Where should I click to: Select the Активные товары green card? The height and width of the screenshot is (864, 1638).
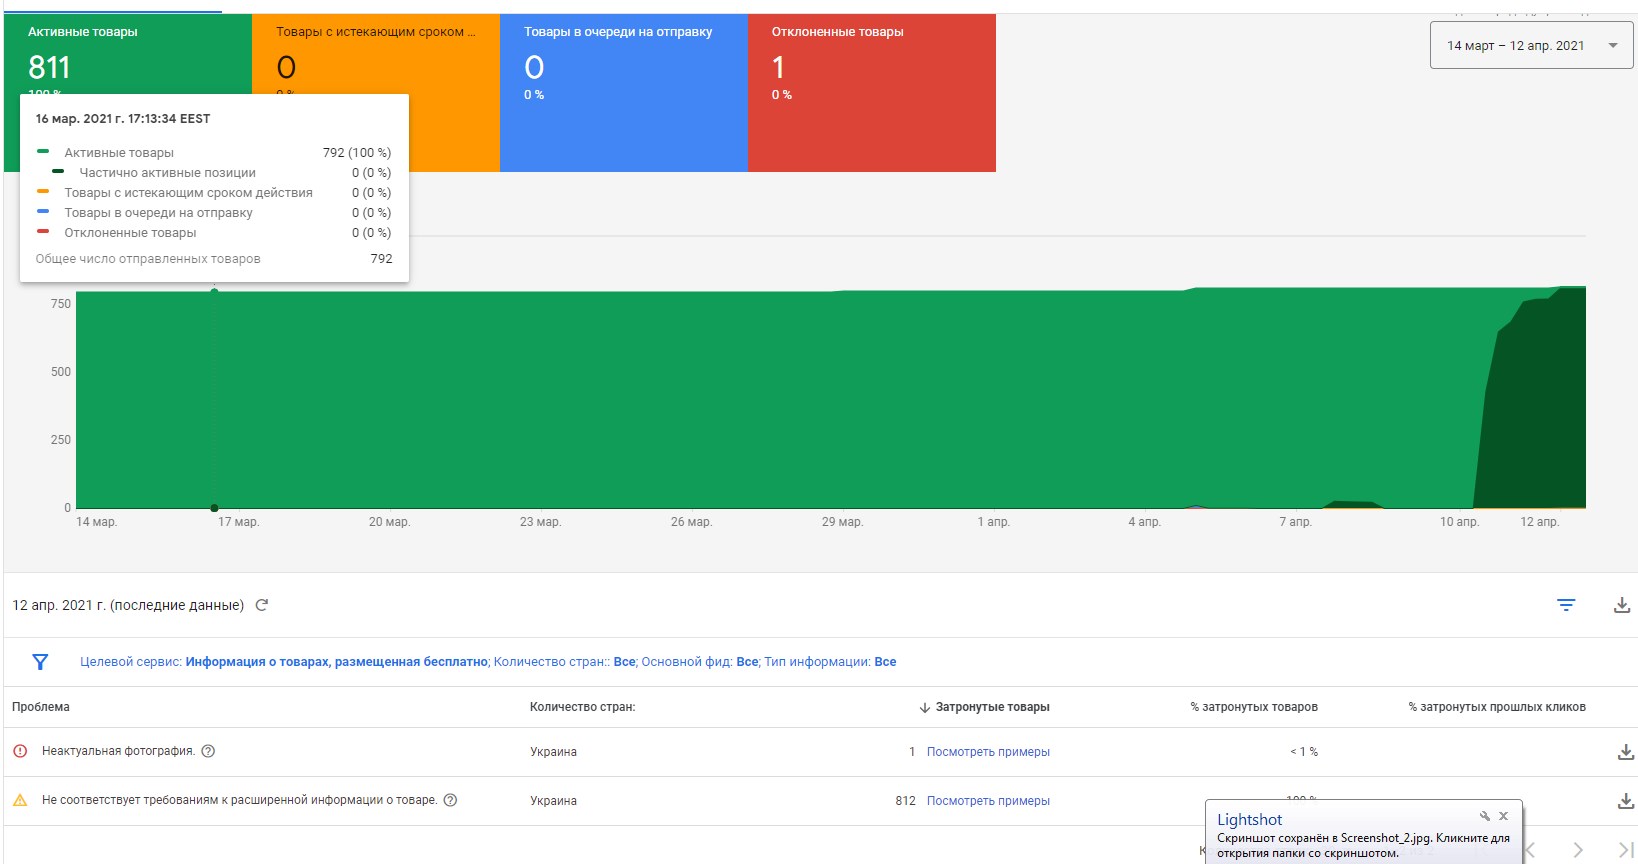128,93
